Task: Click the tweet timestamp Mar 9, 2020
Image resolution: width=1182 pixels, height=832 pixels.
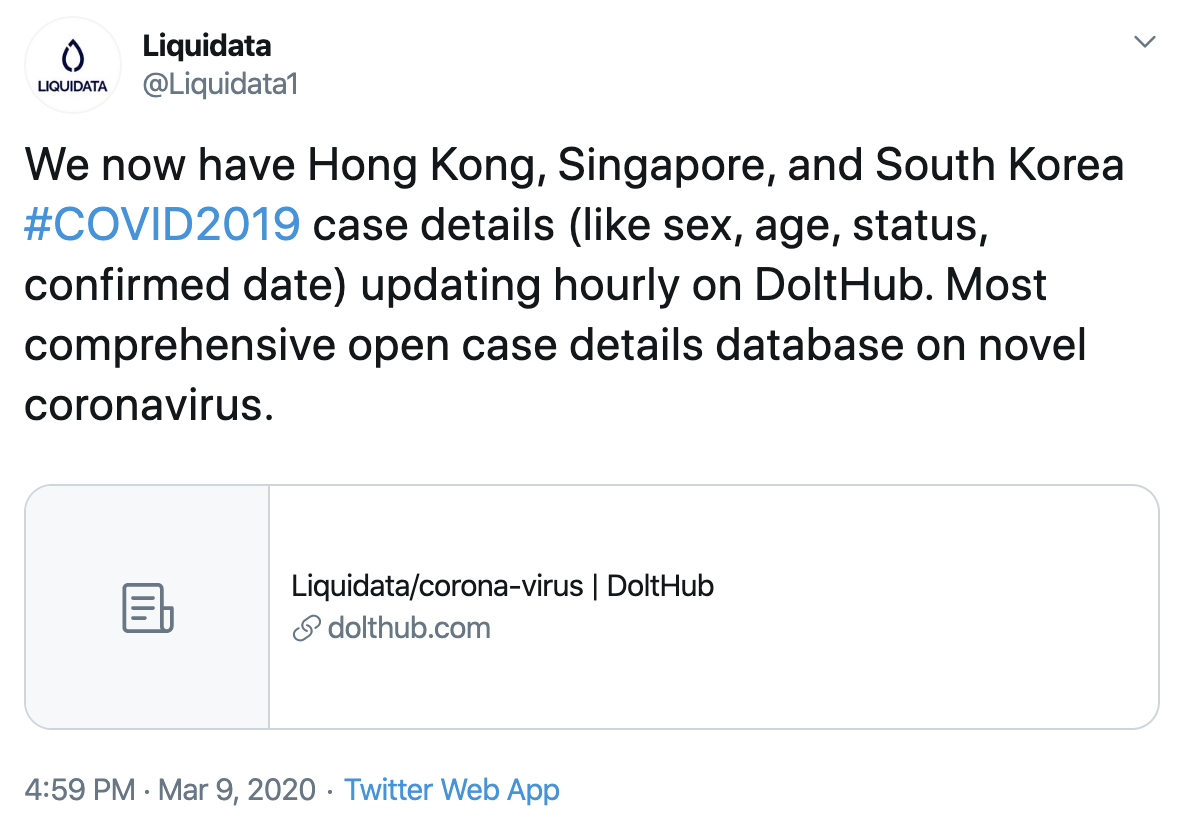Action: (233, 790)
